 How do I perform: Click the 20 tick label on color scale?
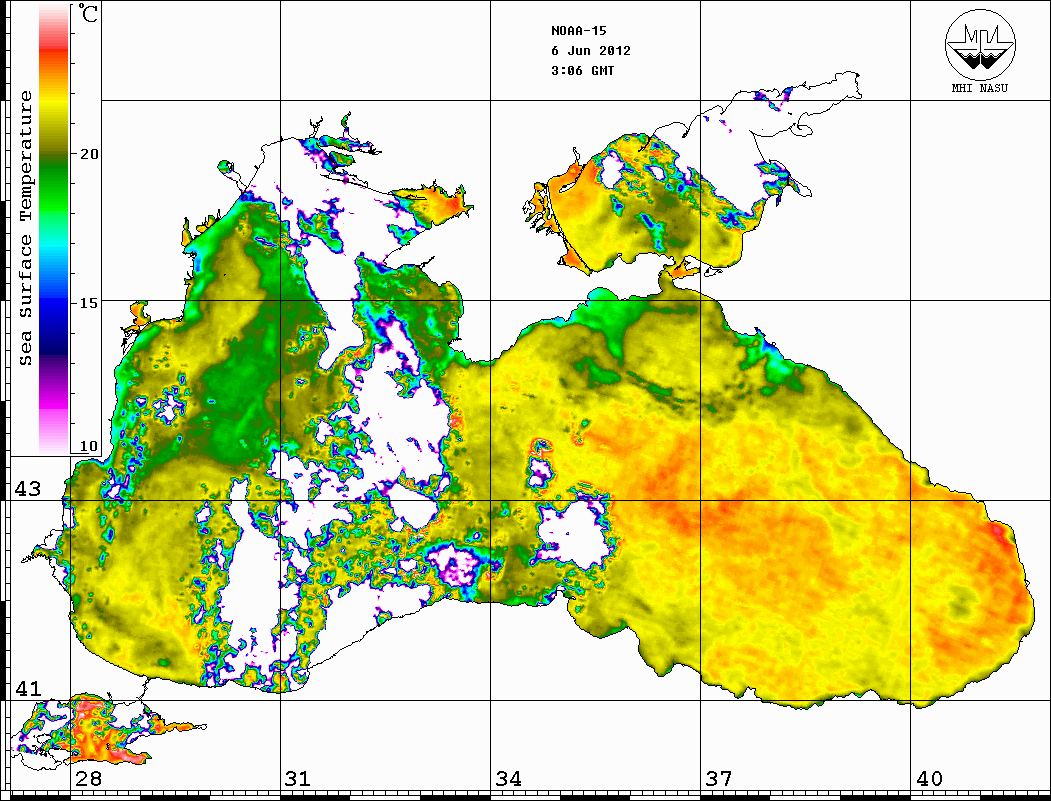(x=89, y=154)
